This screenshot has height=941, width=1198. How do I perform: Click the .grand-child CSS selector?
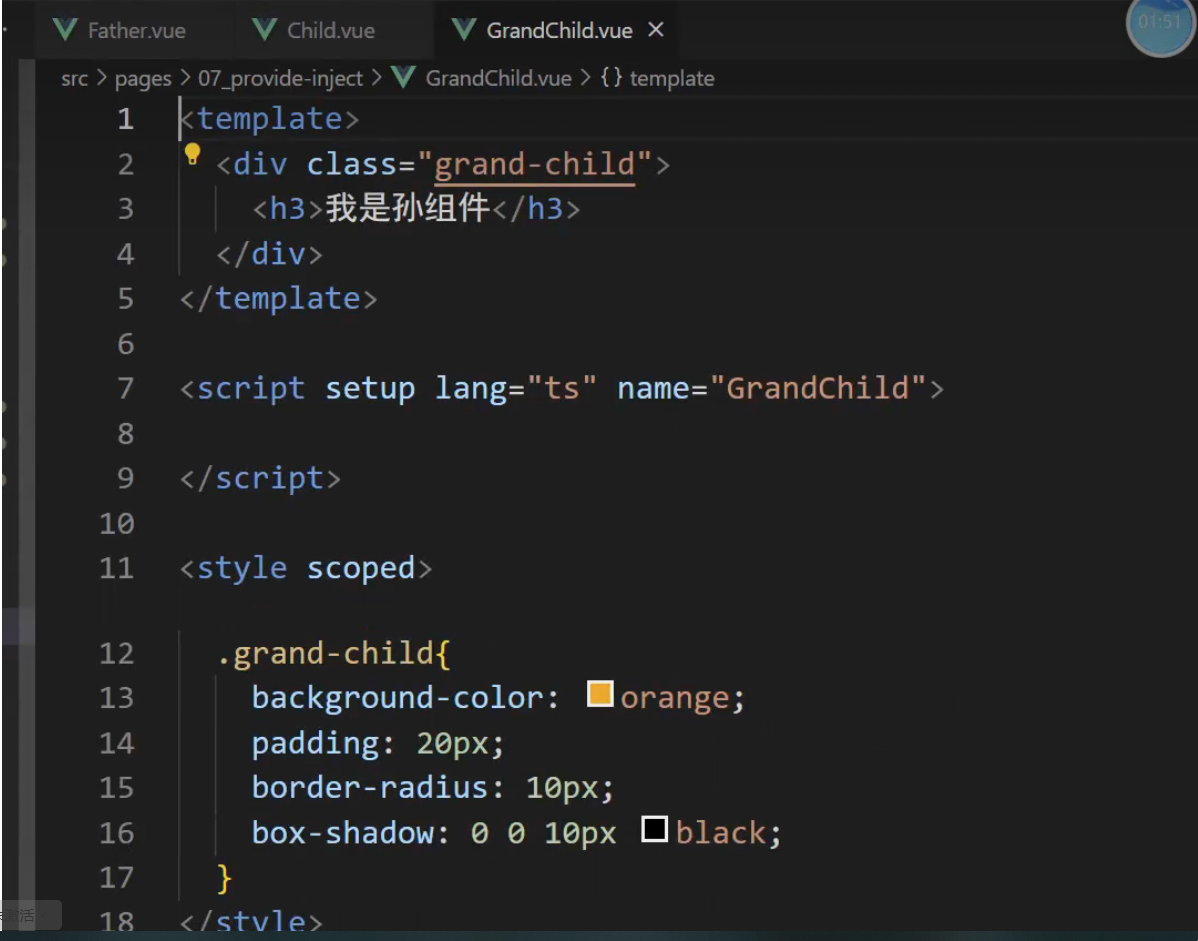pos(325,654)
